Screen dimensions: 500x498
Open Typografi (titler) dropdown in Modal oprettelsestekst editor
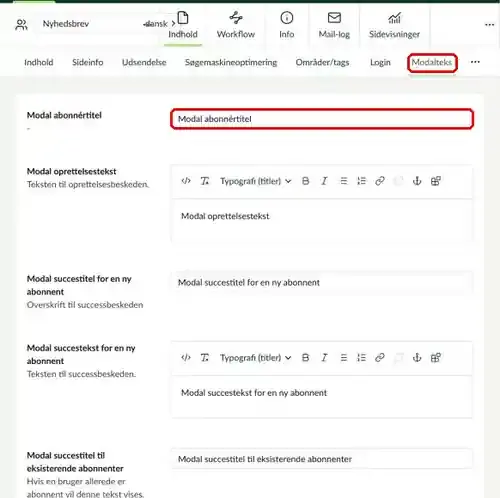pos(255,181)
